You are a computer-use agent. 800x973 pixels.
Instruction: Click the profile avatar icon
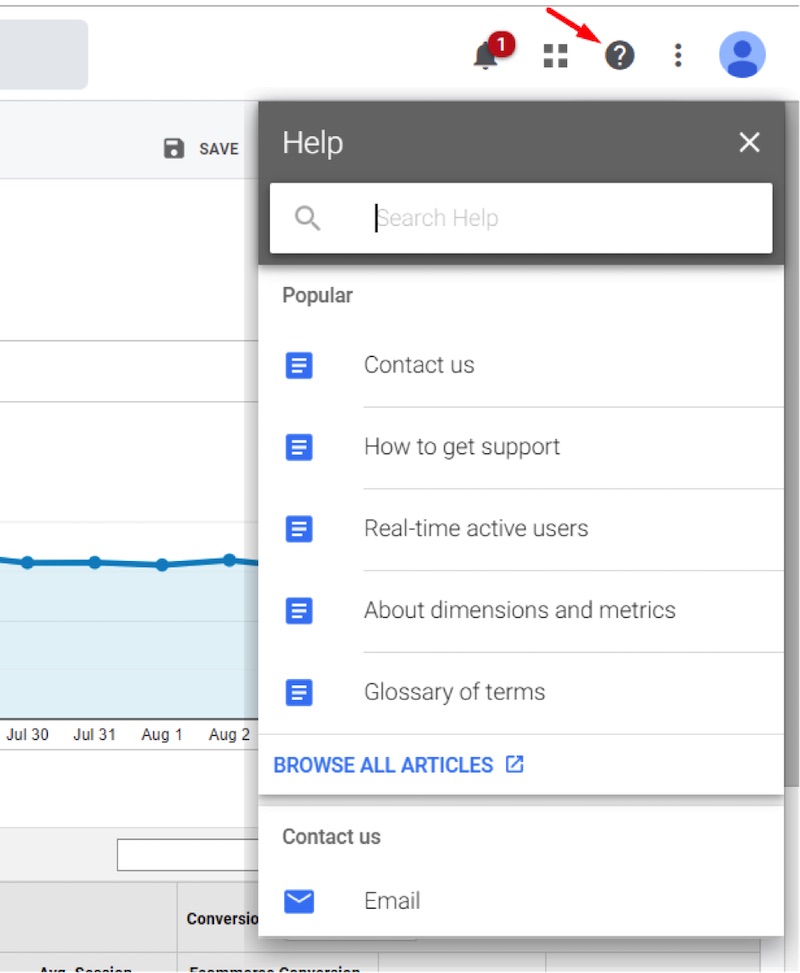(741, 54)
